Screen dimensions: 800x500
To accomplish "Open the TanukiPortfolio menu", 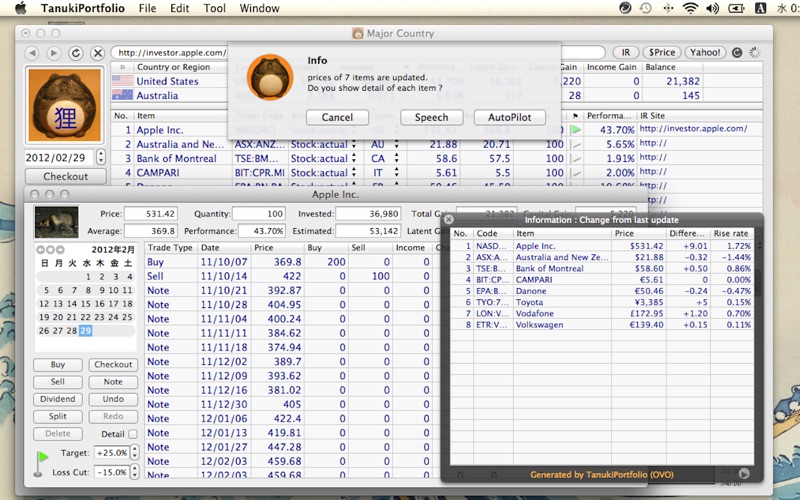I will point(82,8).
